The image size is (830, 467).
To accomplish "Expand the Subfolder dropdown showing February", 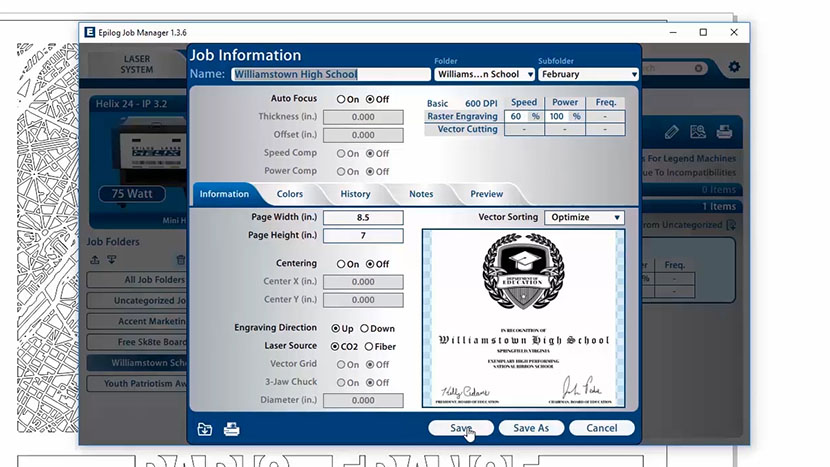I will coord(587,74).
